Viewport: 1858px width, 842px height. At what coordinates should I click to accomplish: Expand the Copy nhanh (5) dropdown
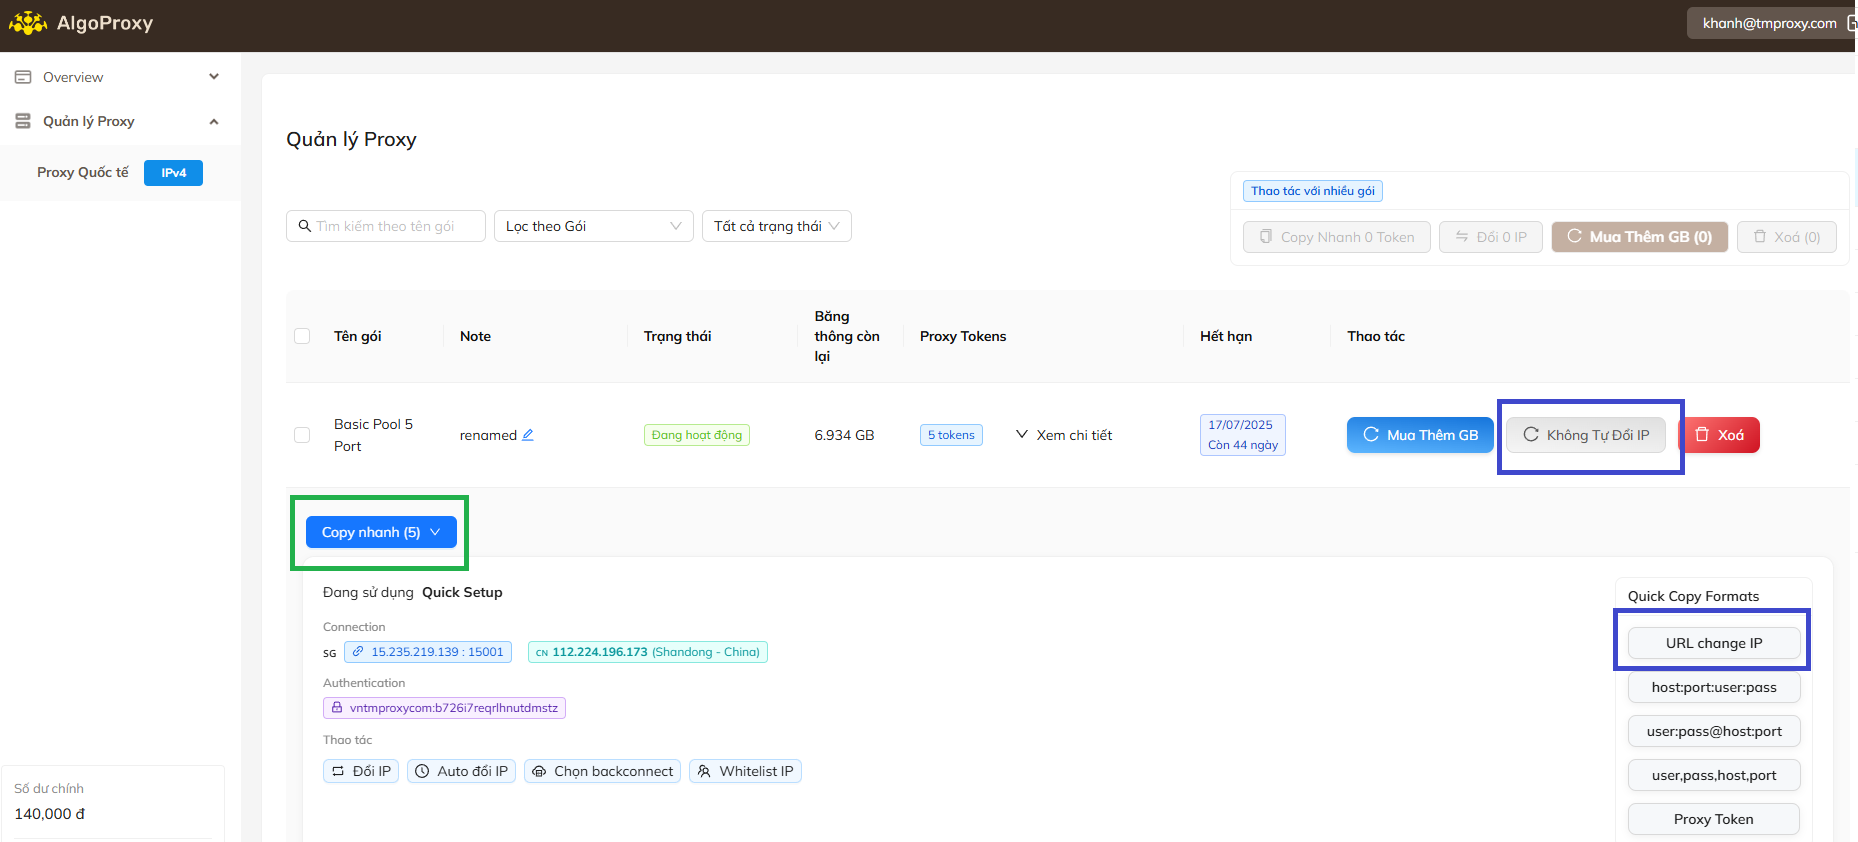tap(381, 532)
